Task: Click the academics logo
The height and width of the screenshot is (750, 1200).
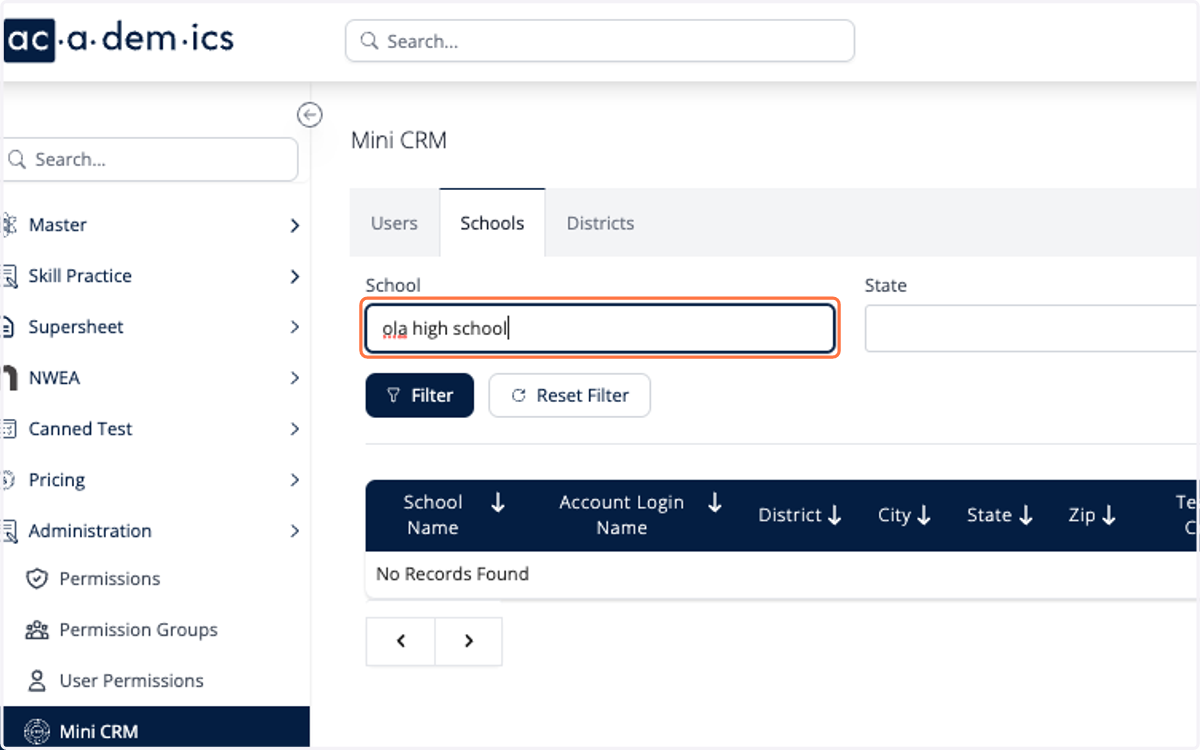Action: pyautogui.click(x=119, y=39)
